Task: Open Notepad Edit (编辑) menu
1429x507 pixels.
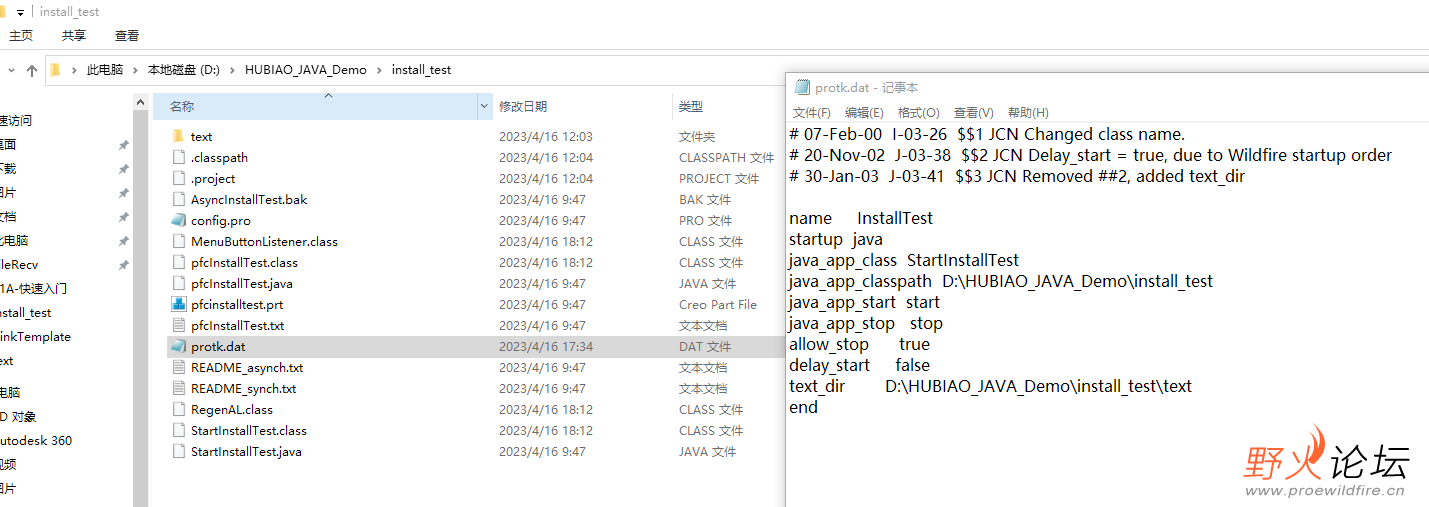Action: 864,113
